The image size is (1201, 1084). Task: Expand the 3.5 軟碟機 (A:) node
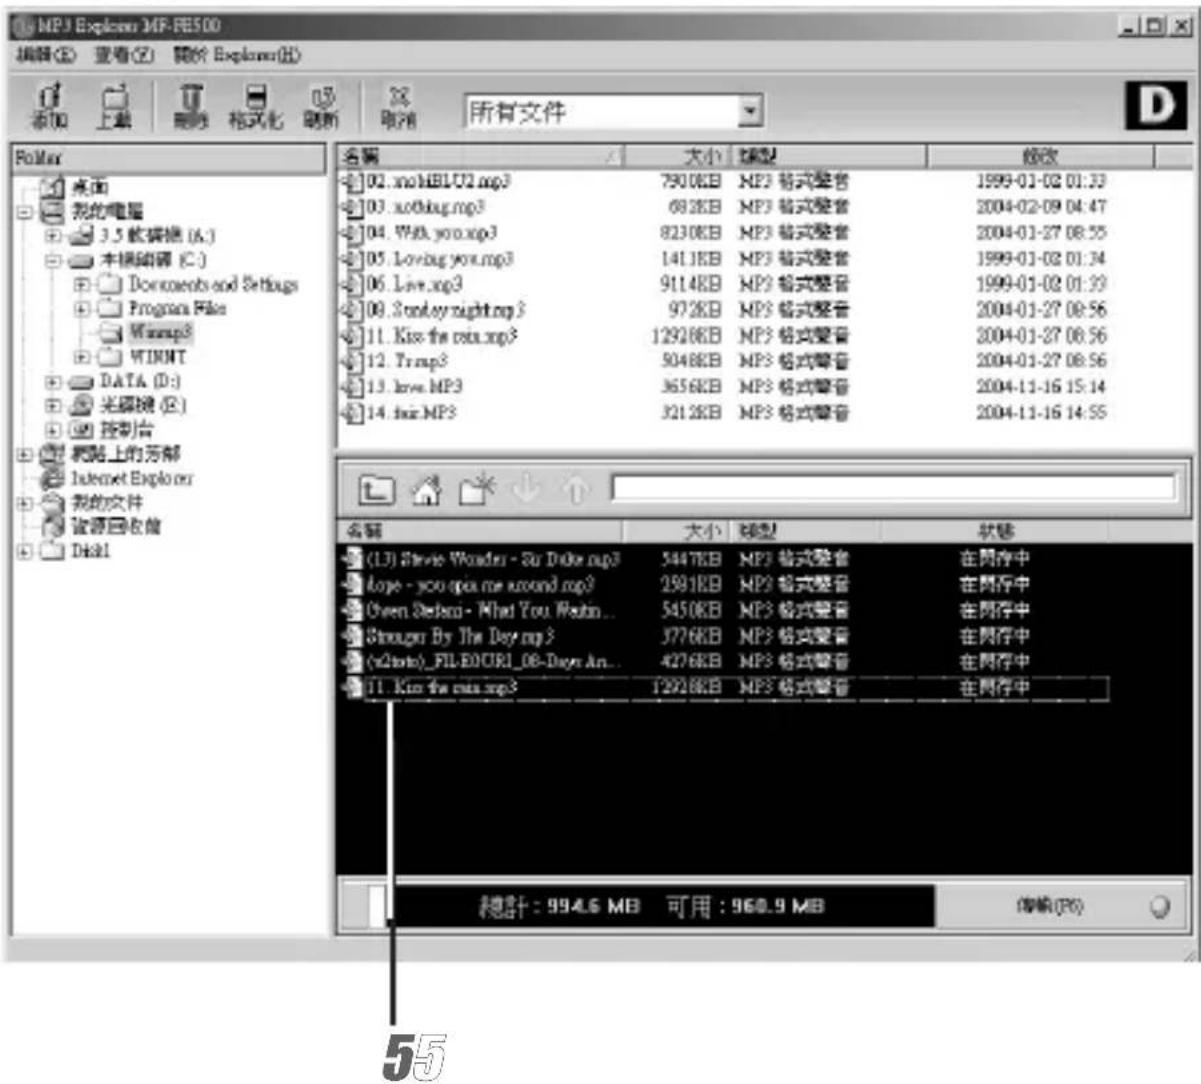point(53,236)
